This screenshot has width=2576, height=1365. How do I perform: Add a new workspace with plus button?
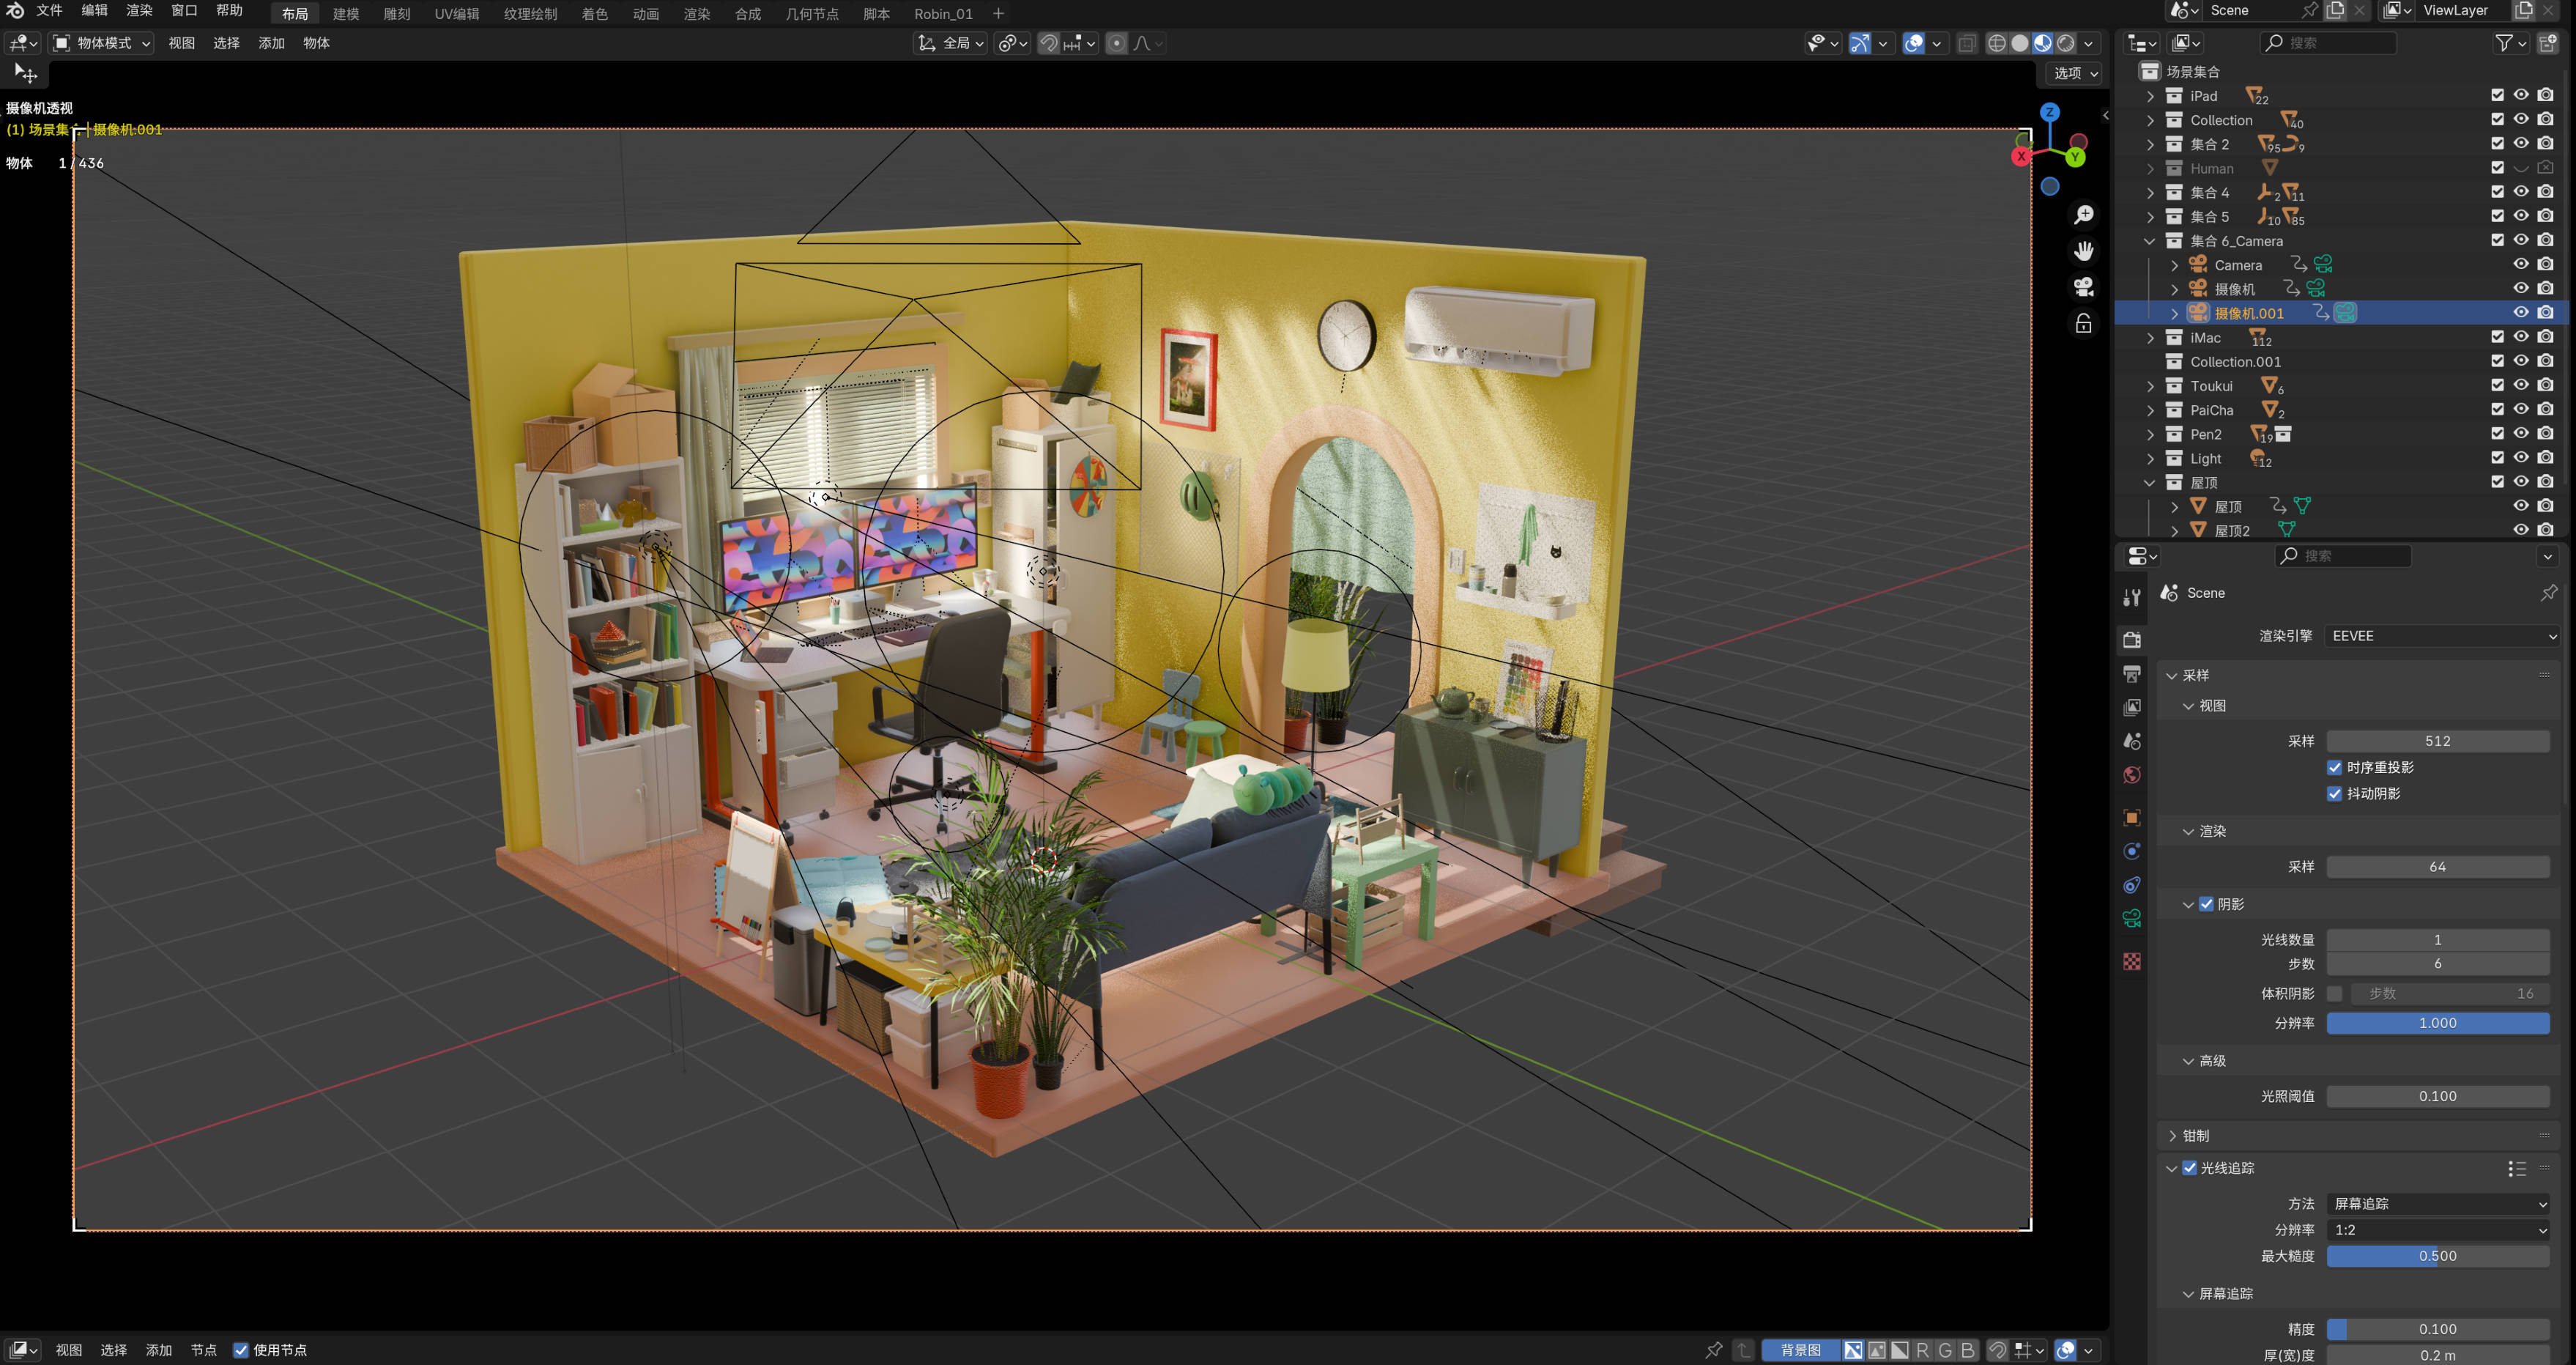click(998, 14)
